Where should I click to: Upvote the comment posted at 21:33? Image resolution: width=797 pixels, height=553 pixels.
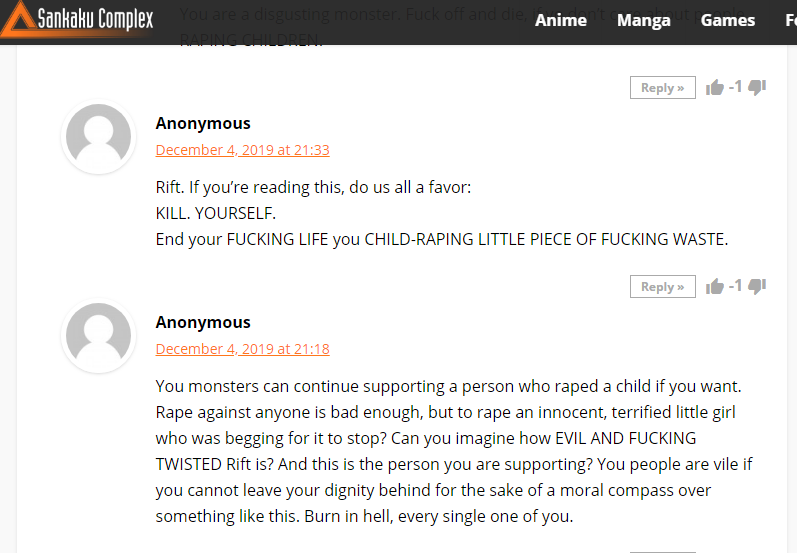tap(715, 287)
